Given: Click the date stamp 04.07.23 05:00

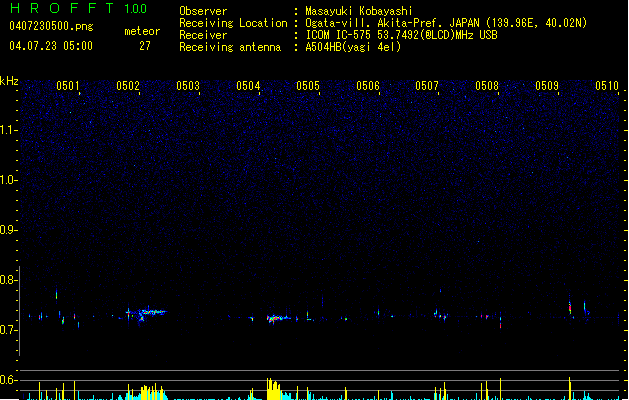Looking at the screenshot, I should click(51, 46).
